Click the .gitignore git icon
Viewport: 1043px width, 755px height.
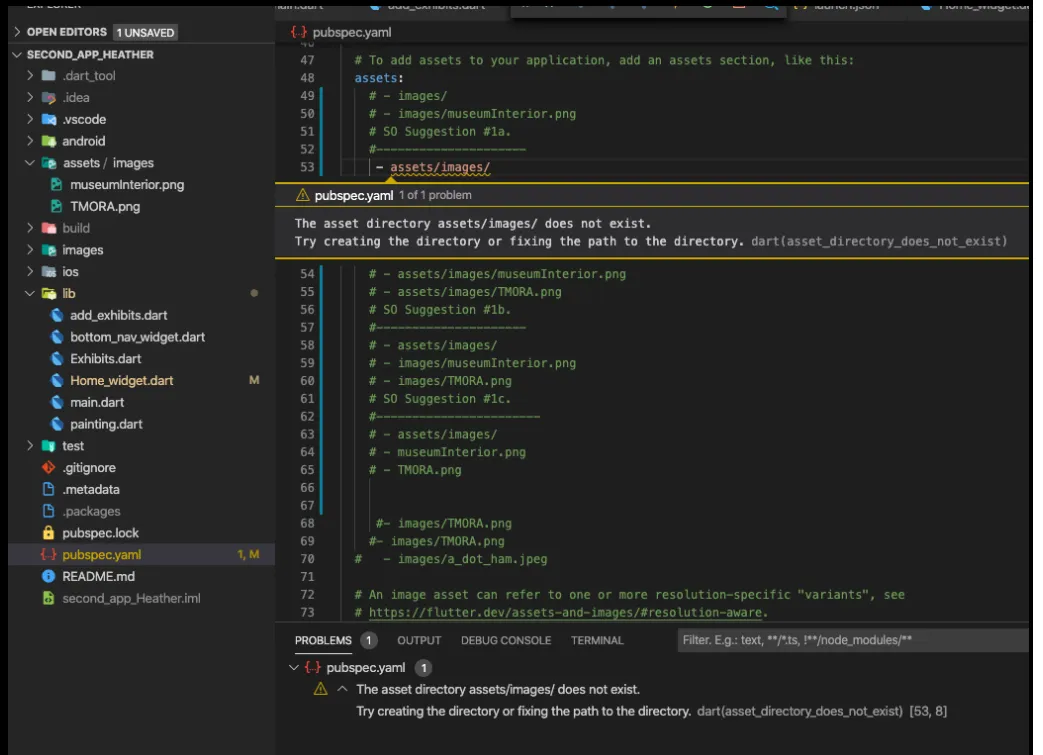pos(48,468)
